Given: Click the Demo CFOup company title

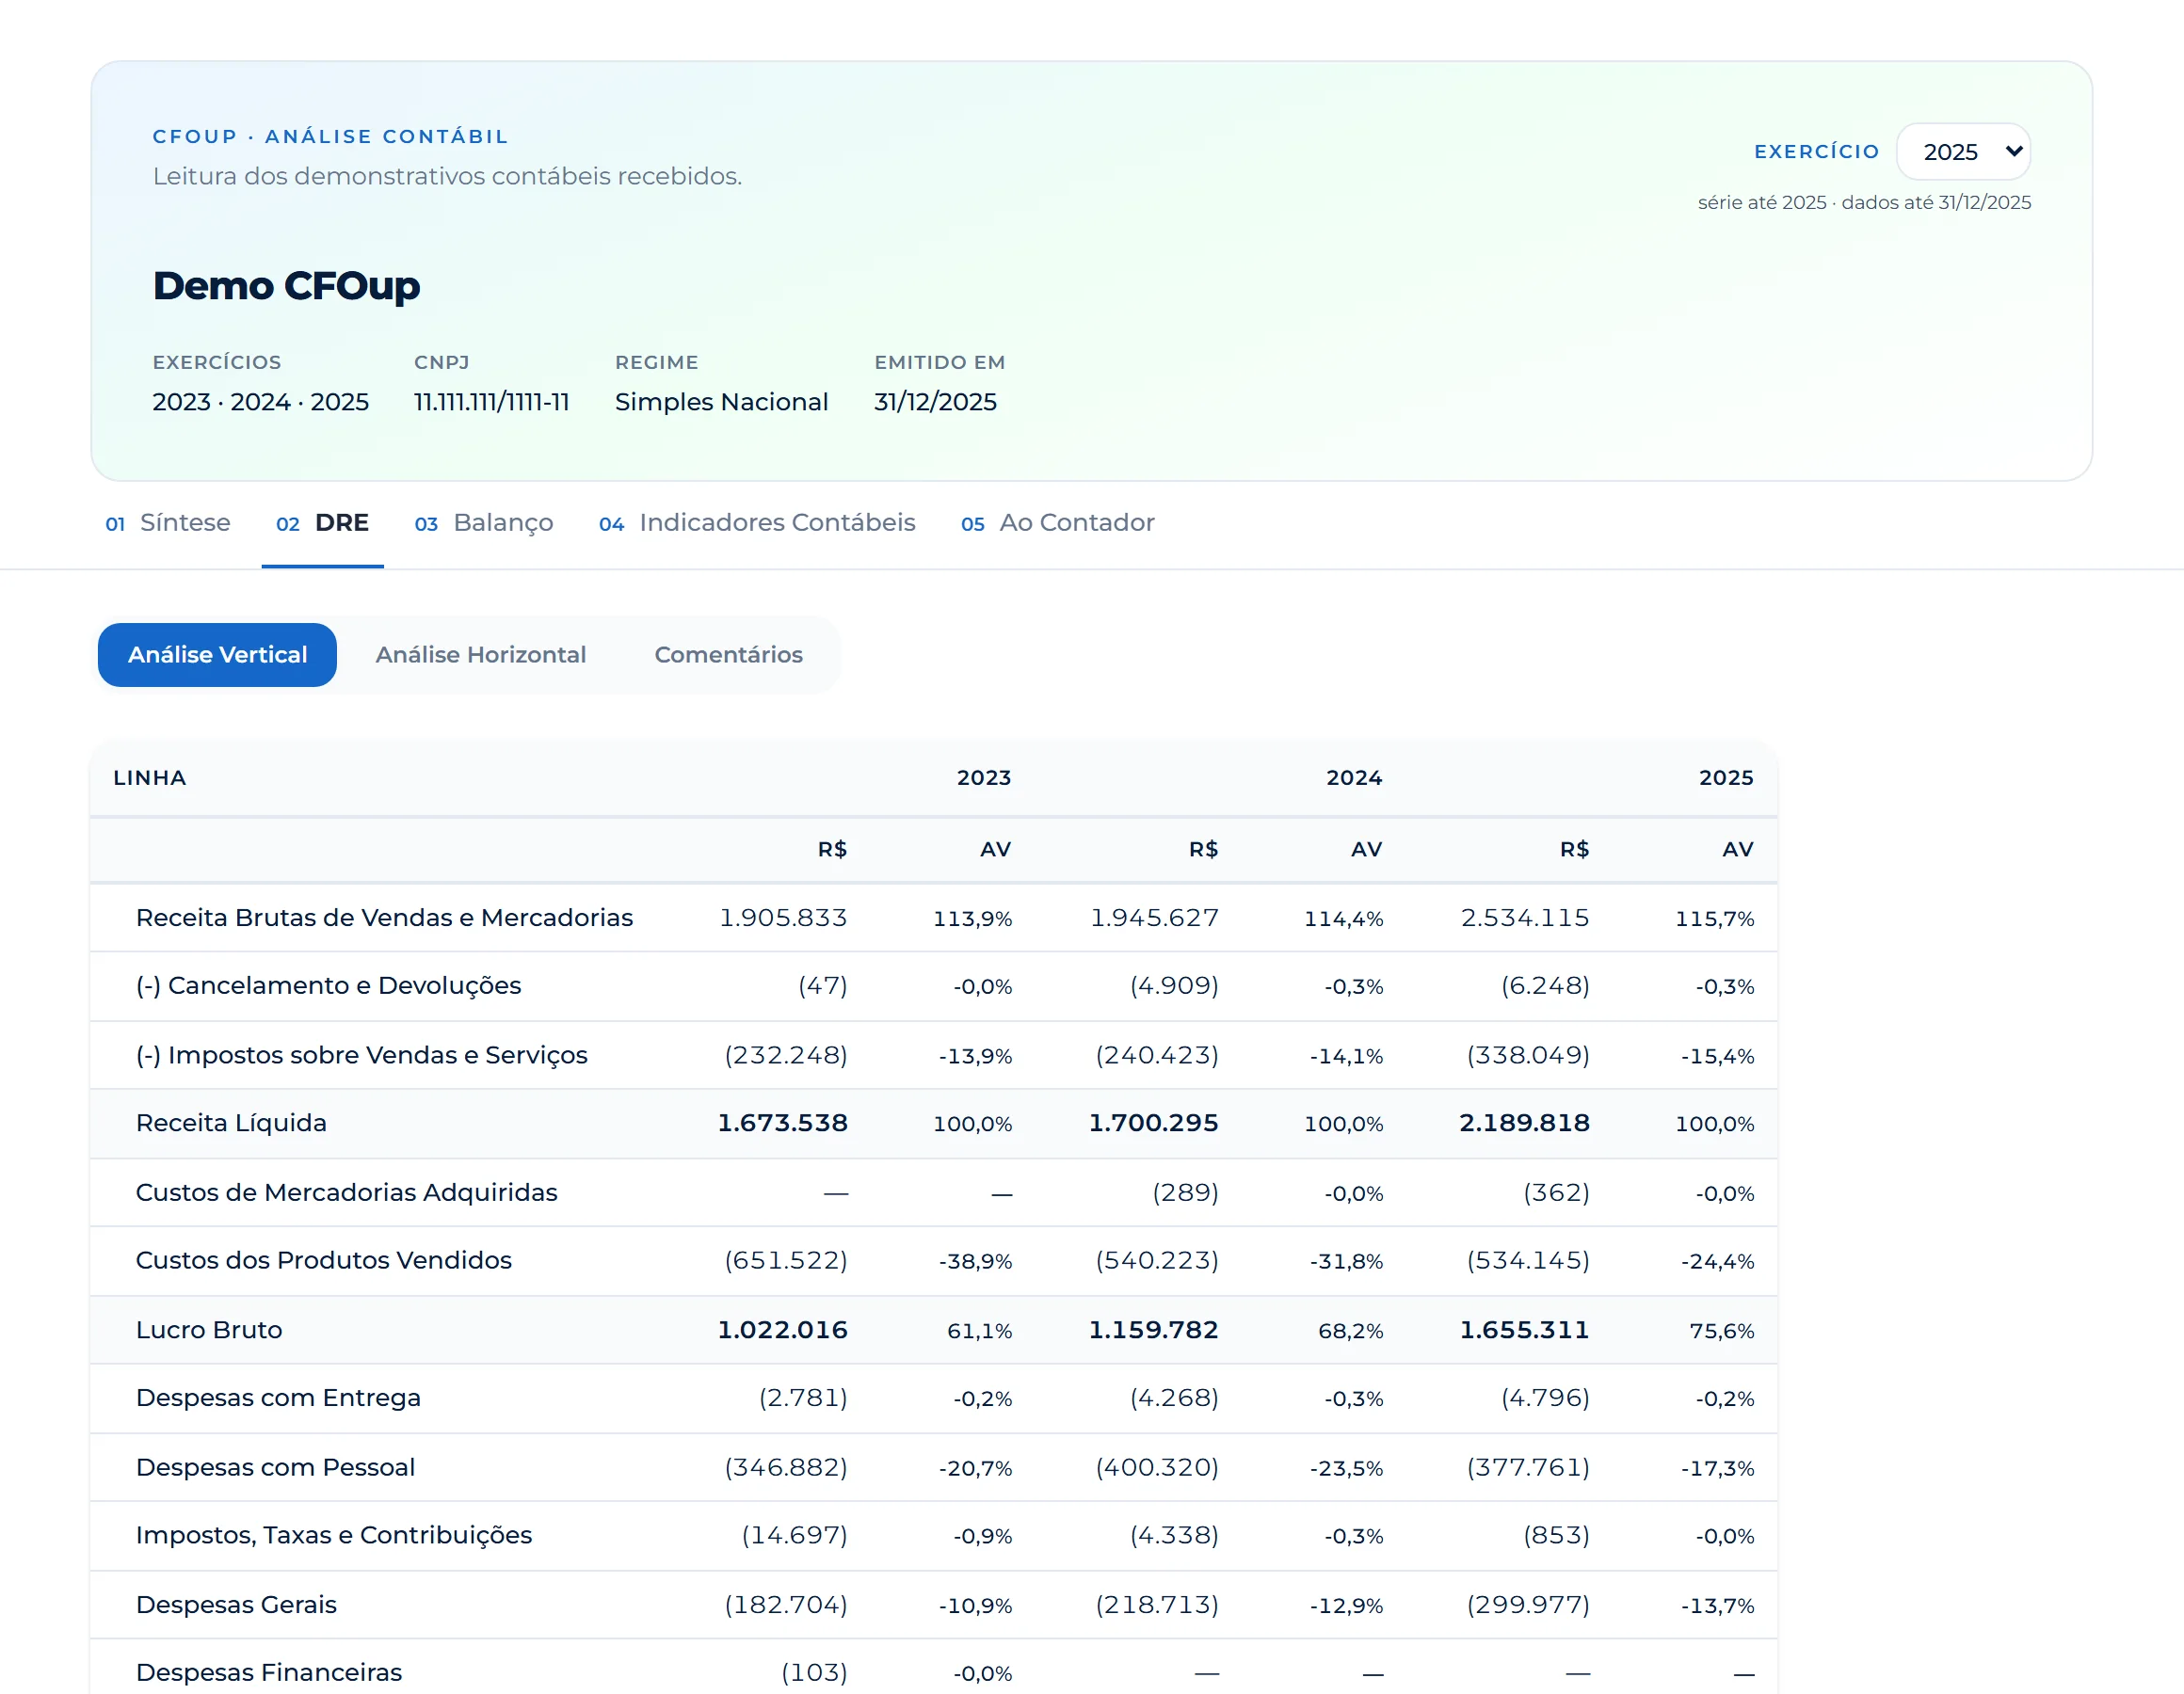Looking at the screenshot, I should 286,286.
